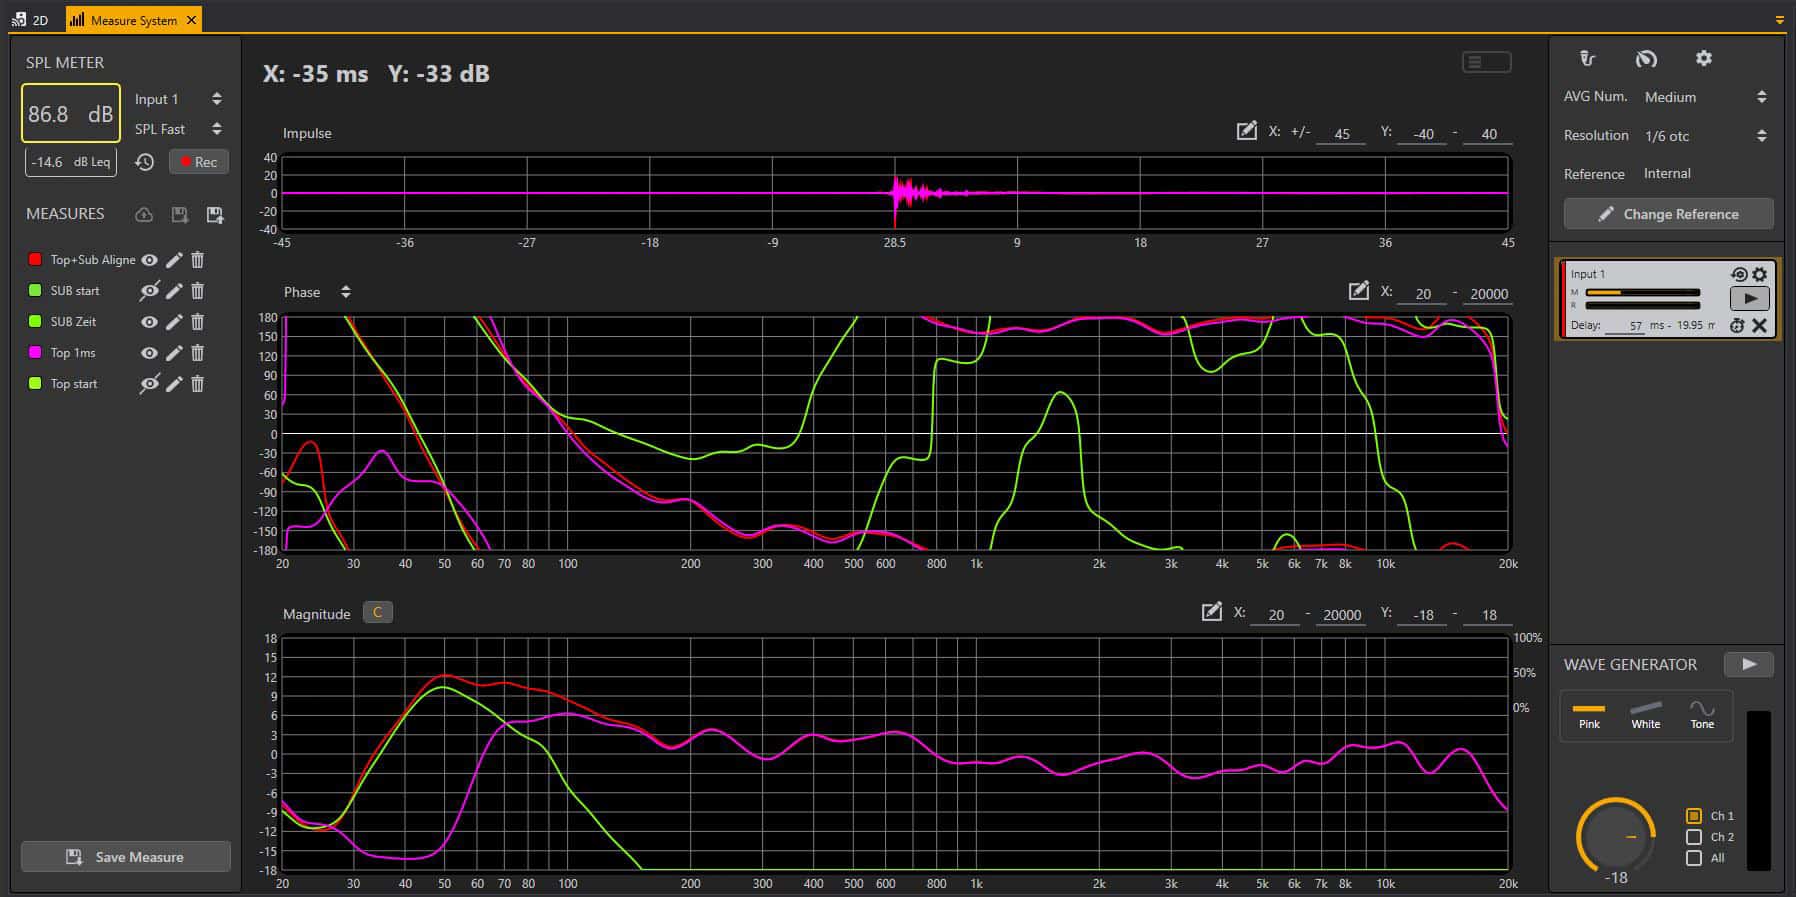Viewport: 1796px width, 897px height.
Task: Show the hidden Top start measure
Action: [149, 384]
